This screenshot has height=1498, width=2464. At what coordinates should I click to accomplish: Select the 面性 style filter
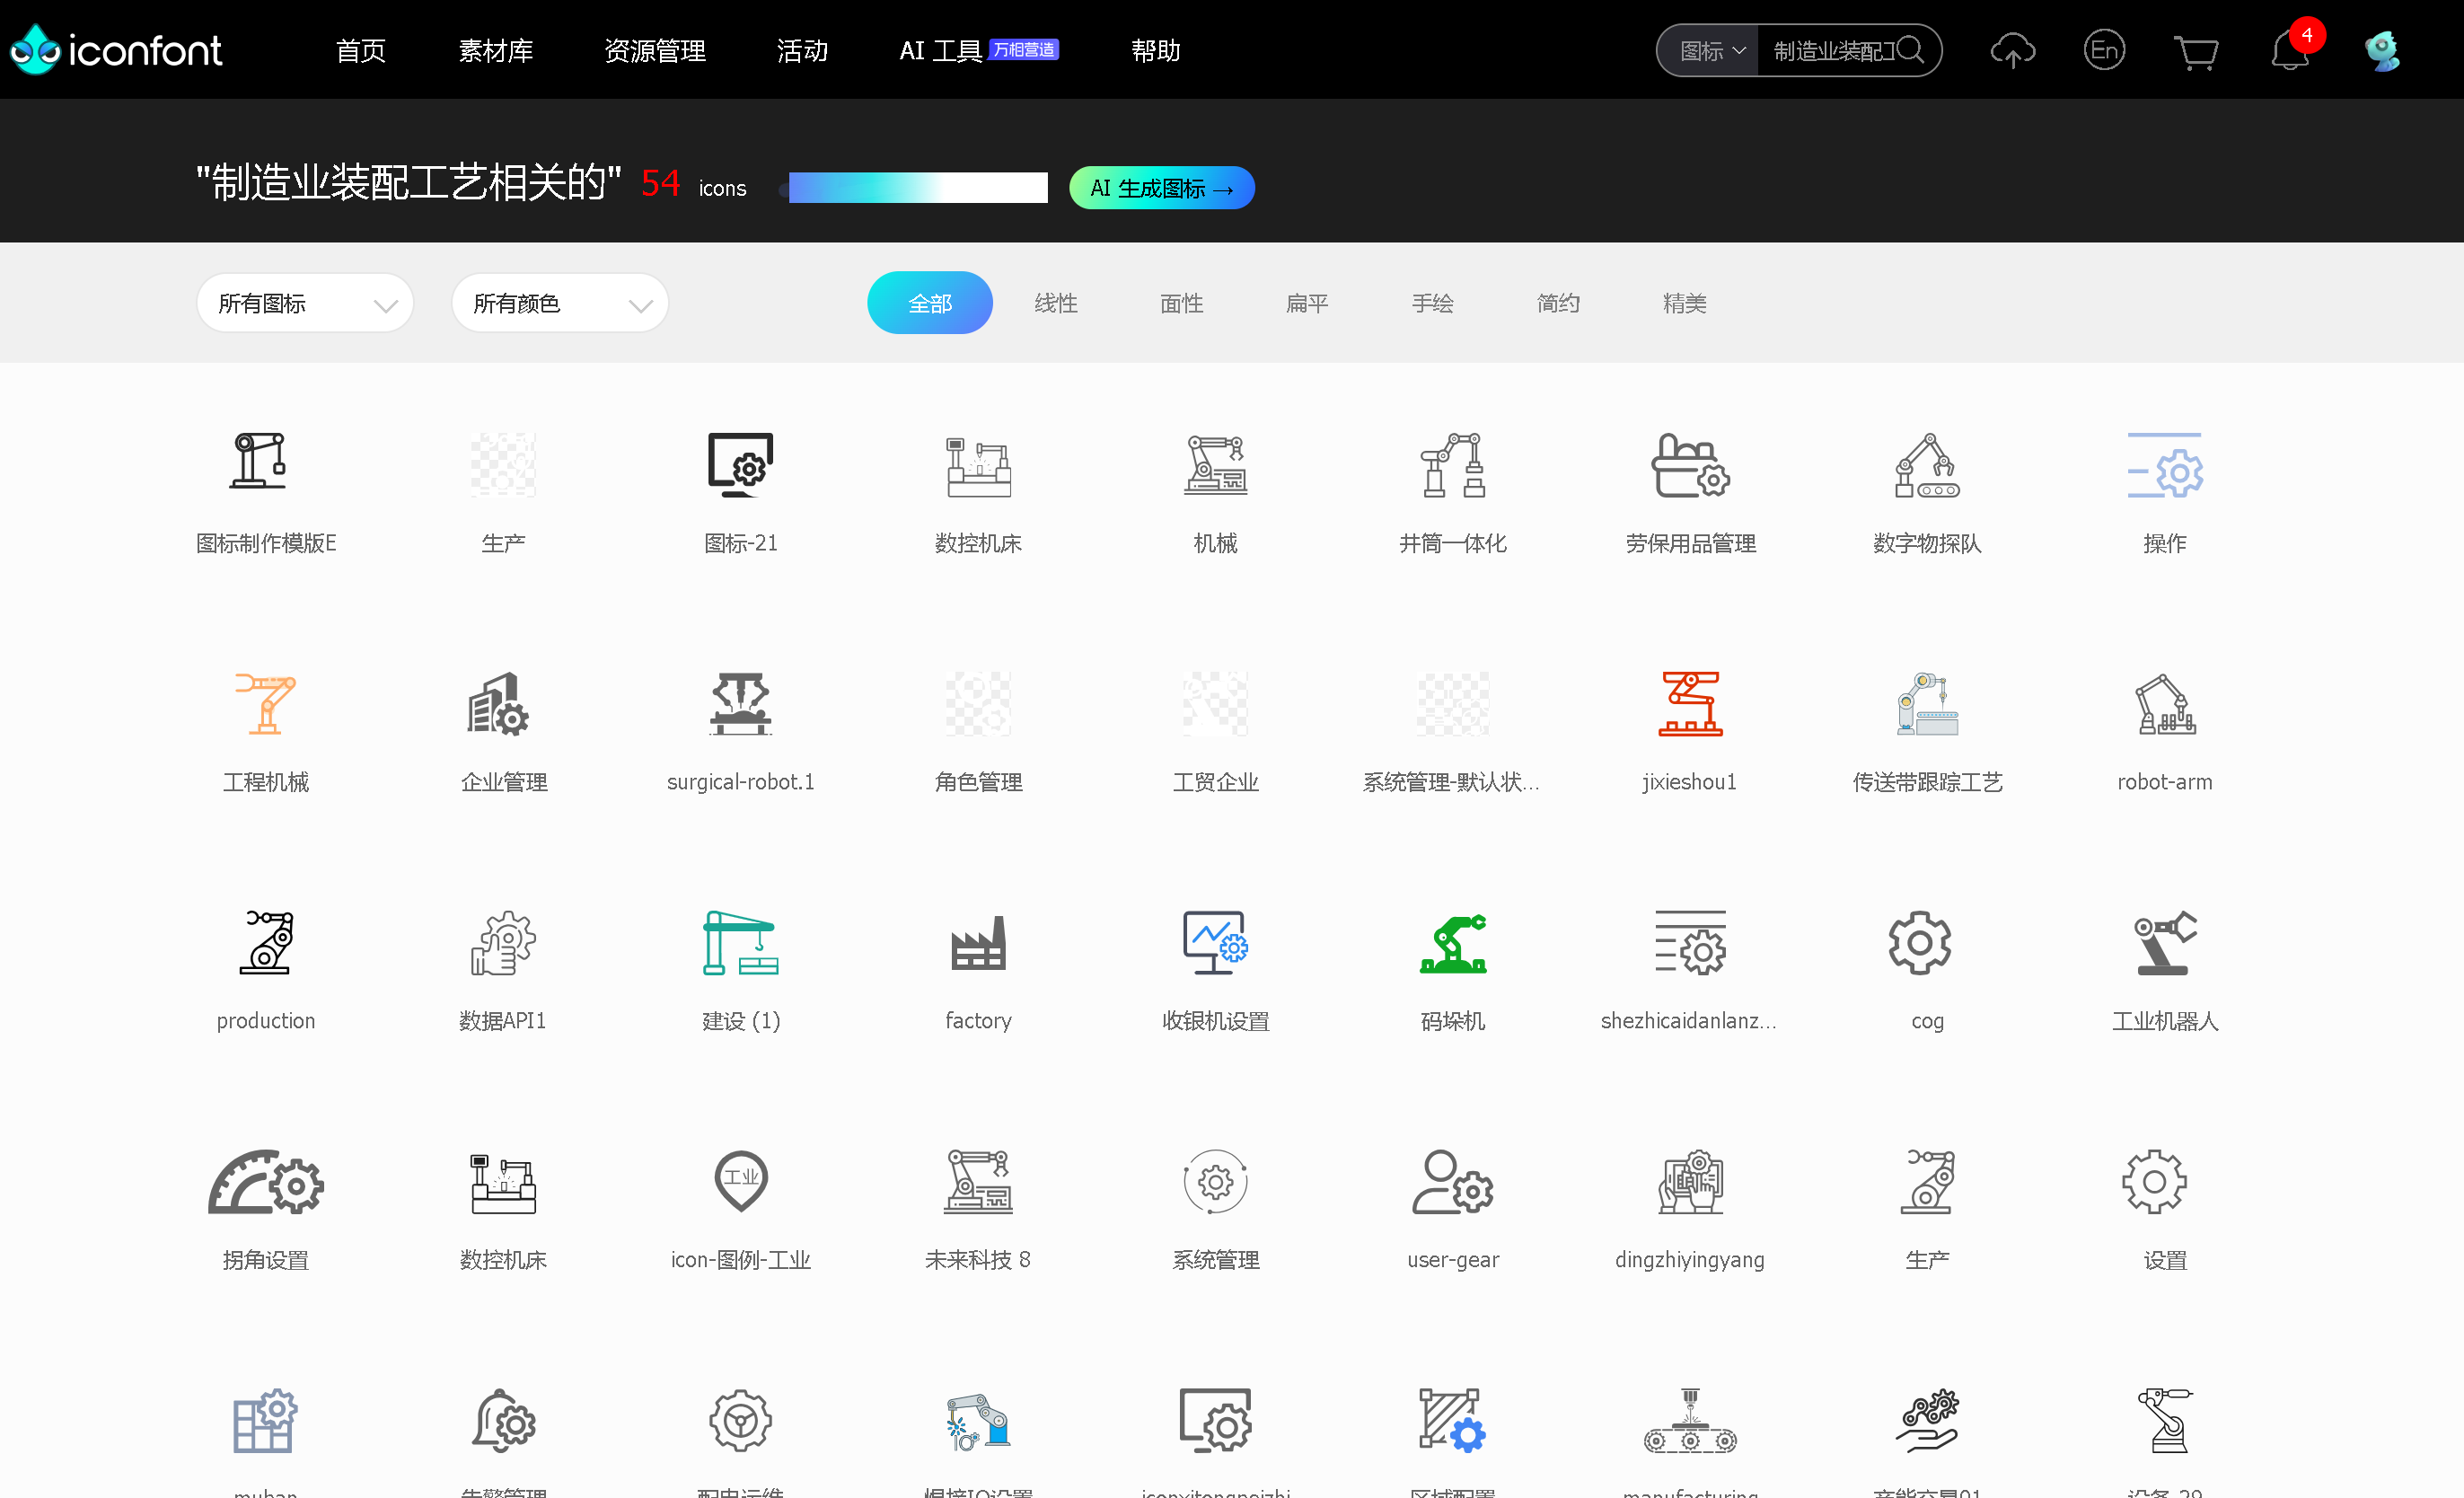tap(1181, 303)
